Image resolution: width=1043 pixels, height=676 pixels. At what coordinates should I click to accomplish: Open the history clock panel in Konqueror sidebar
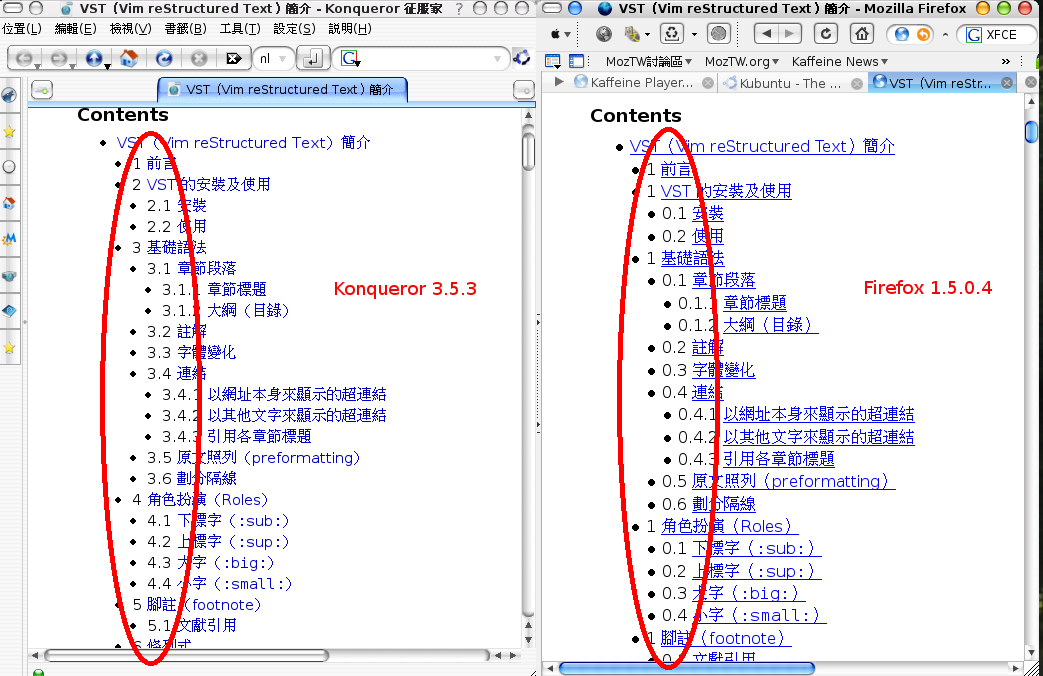pyautogui.click(x=10, y=167)
